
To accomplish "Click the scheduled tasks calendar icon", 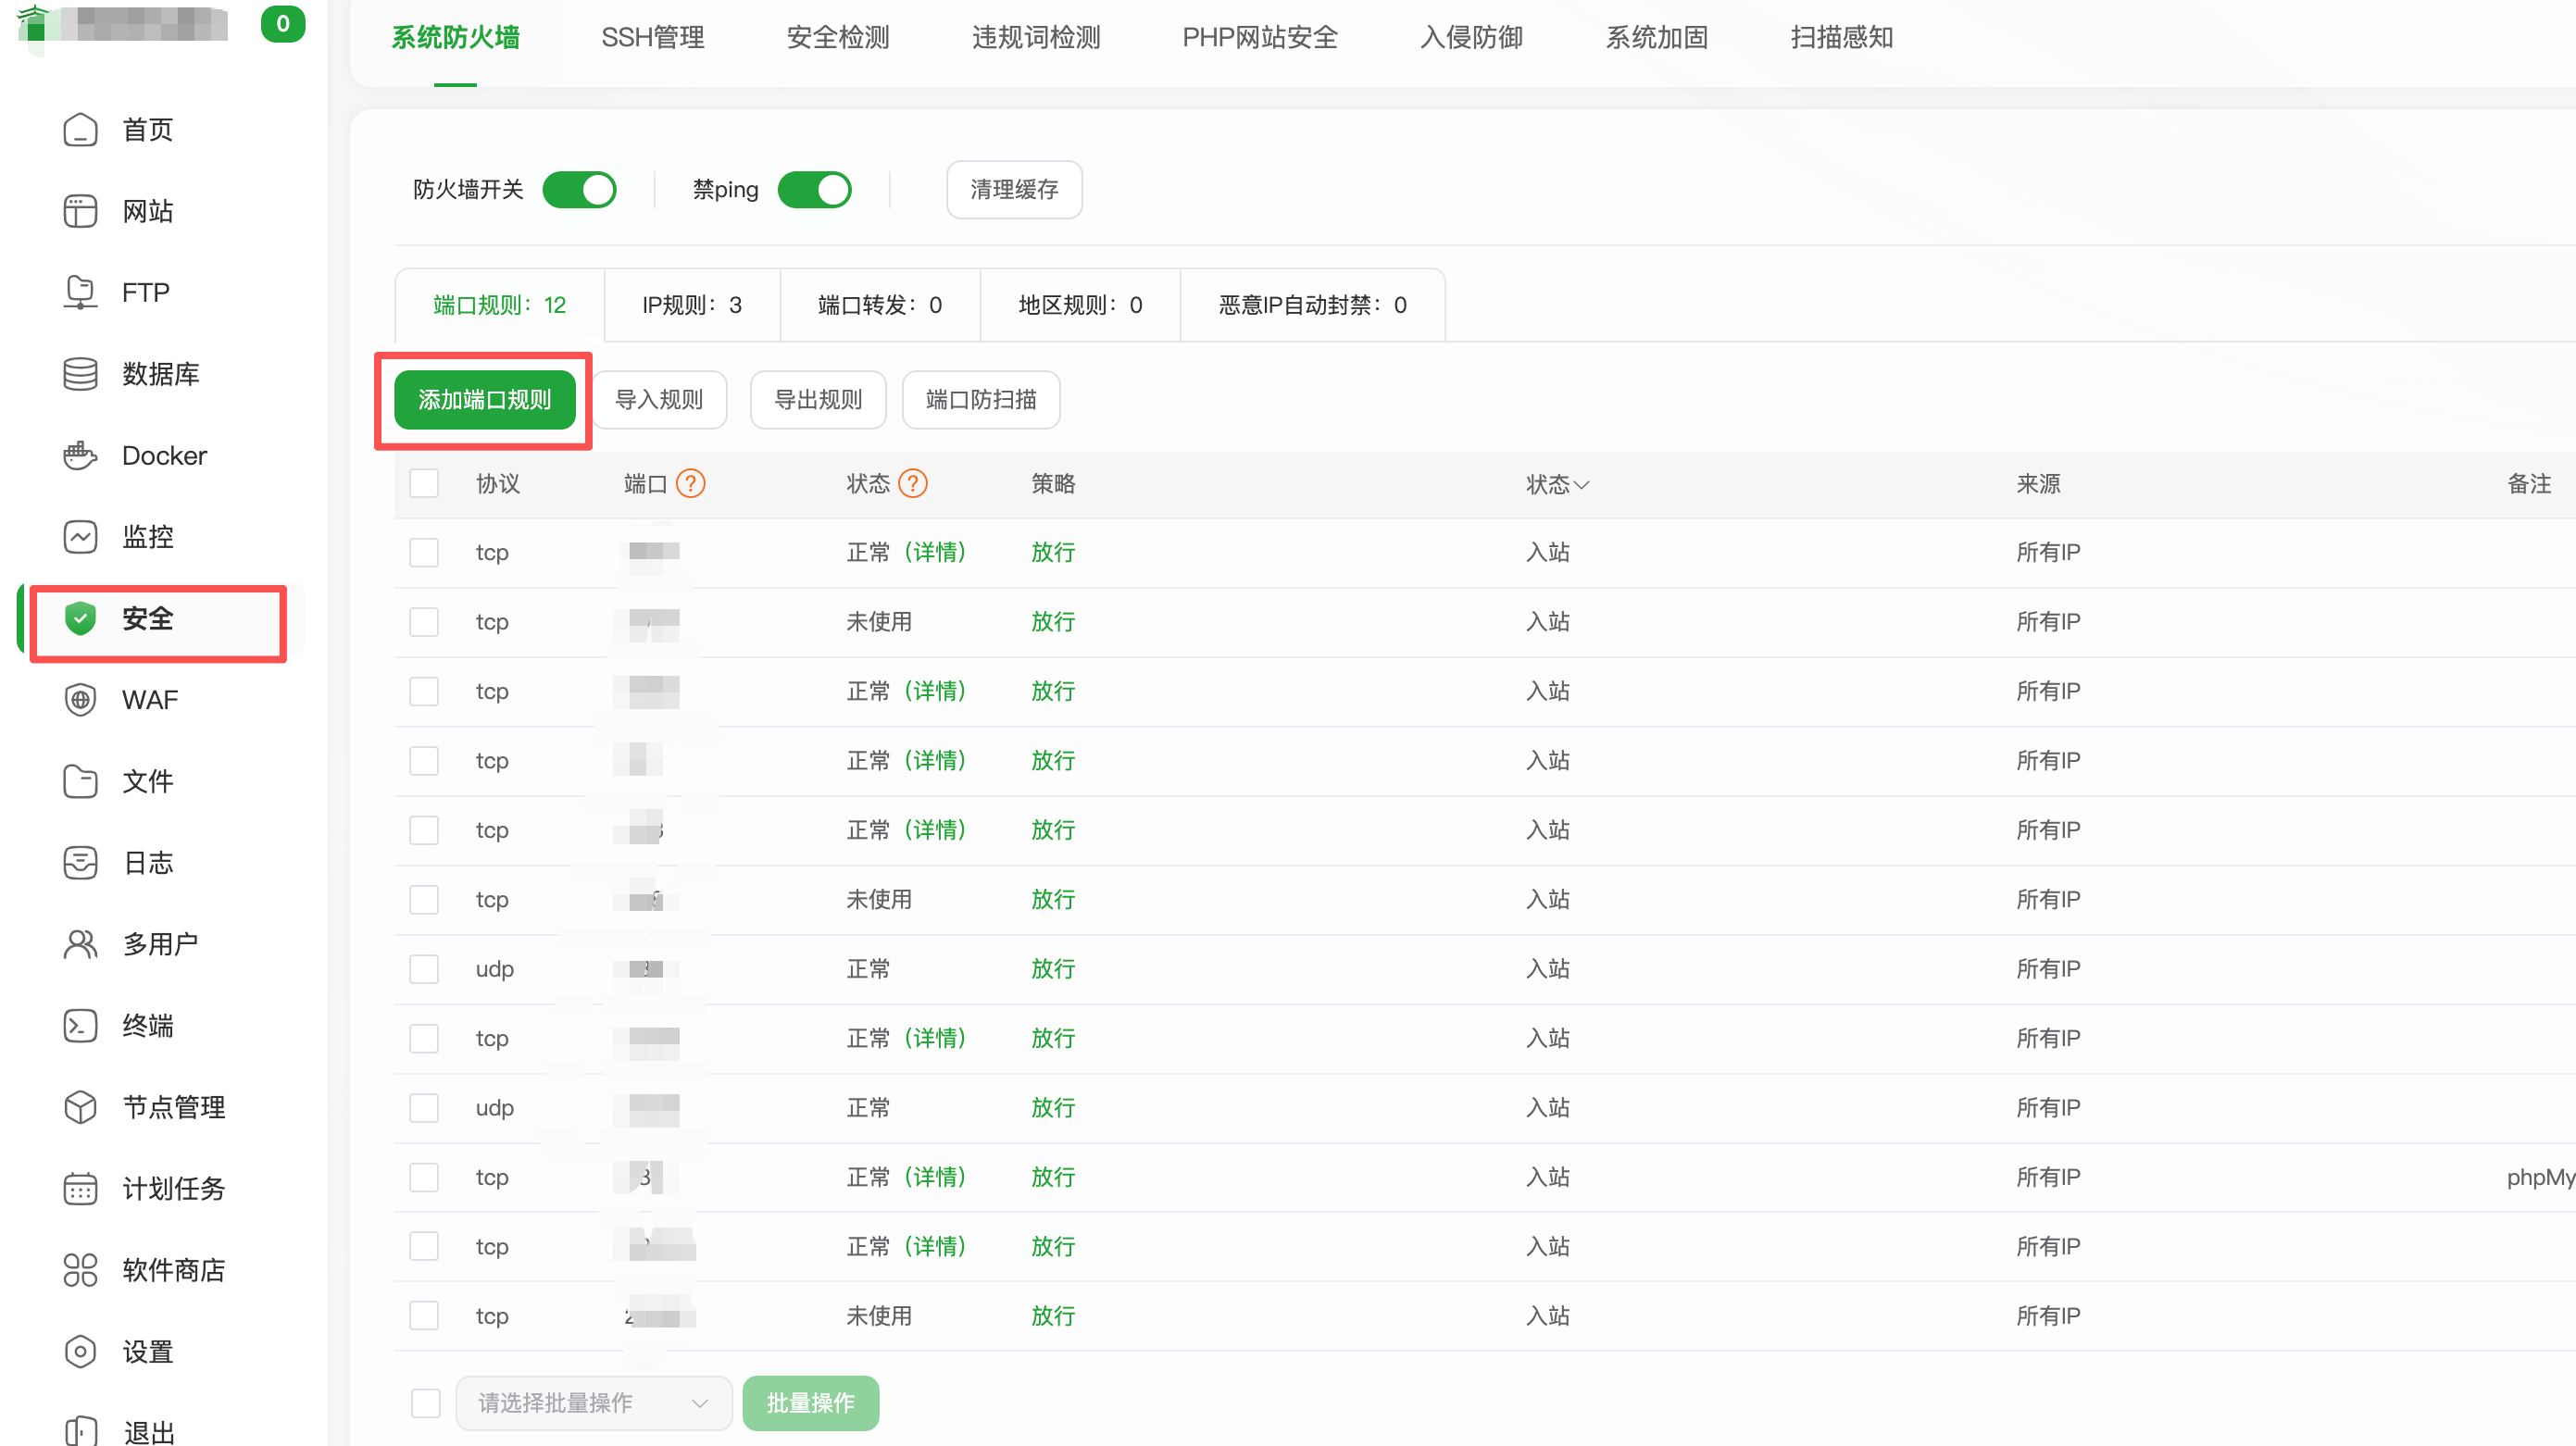I will coord(80,1188).
